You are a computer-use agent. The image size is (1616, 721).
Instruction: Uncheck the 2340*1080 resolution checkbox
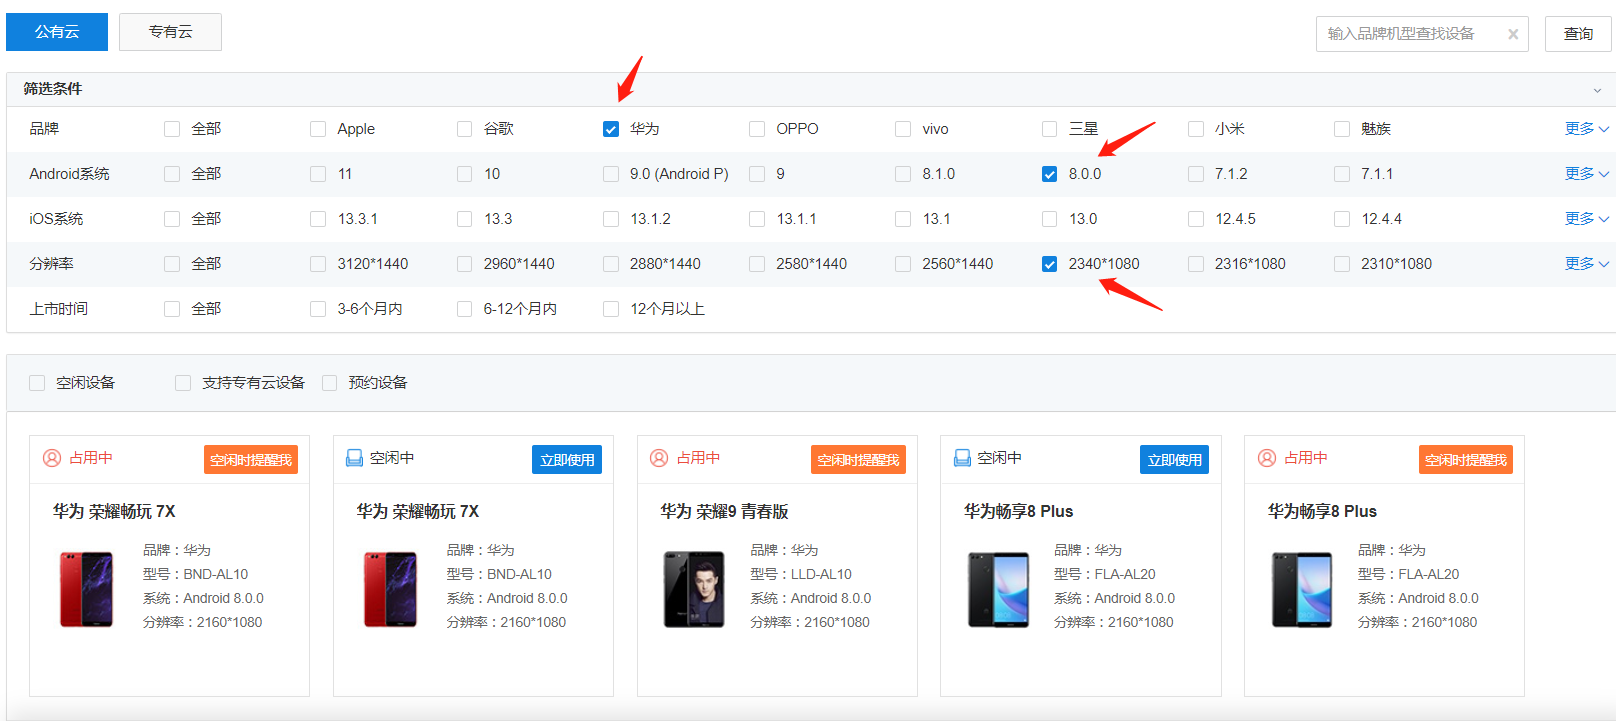[x=1049, y=264]
